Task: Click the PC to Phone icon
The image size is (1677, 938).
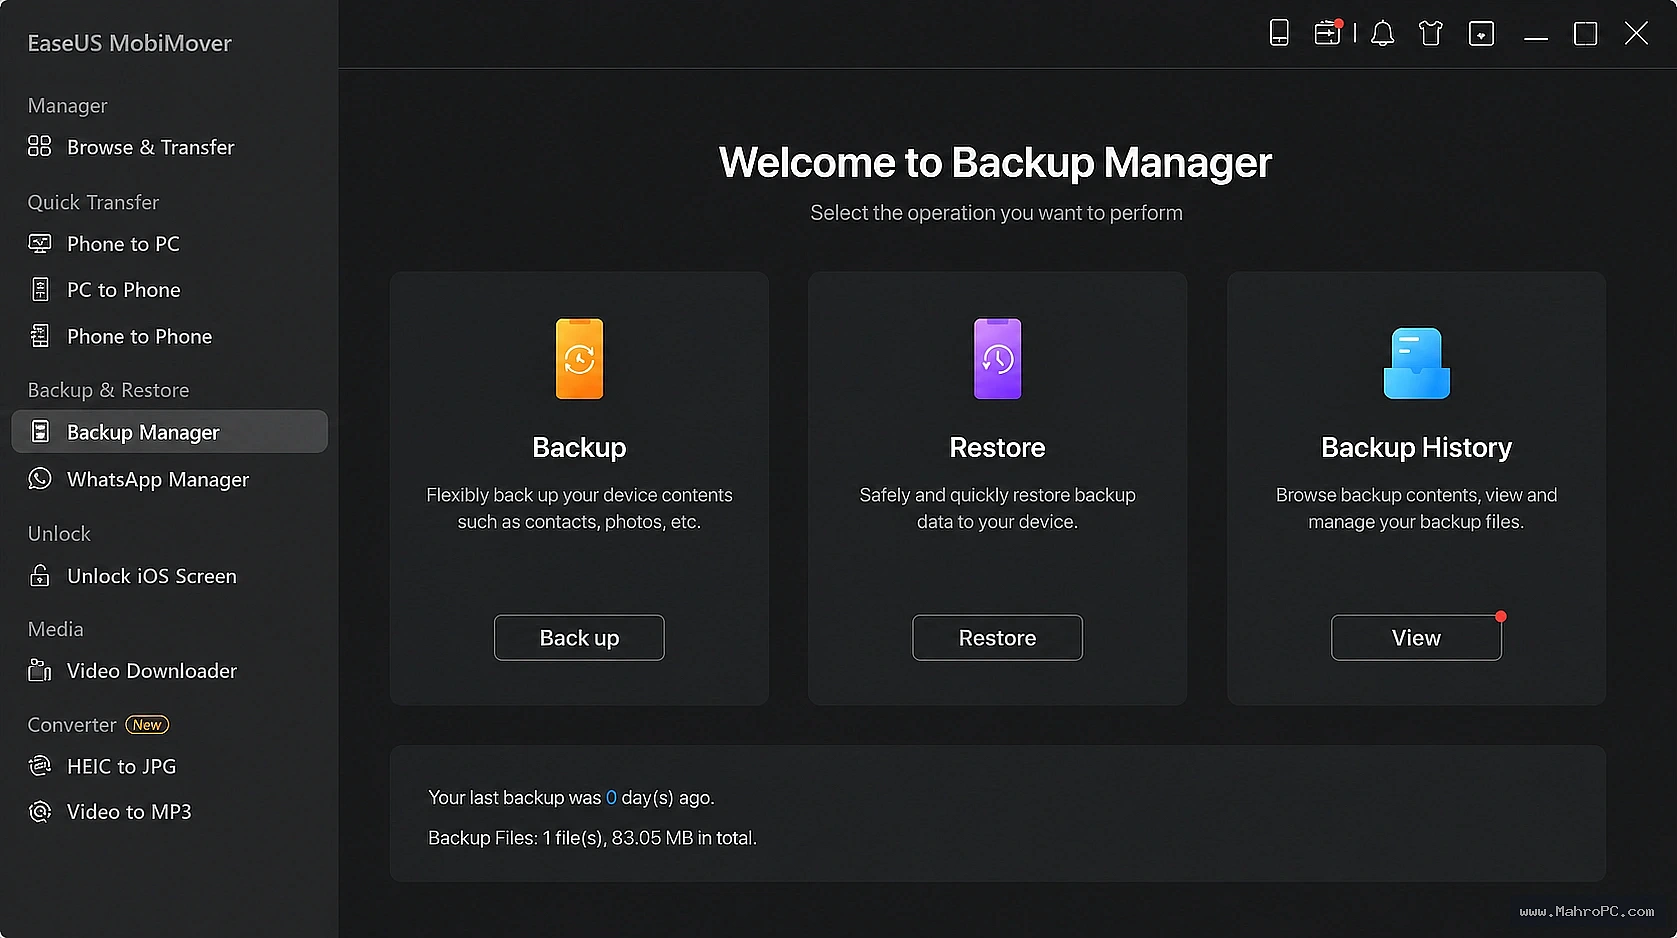Action: (40, 290)
